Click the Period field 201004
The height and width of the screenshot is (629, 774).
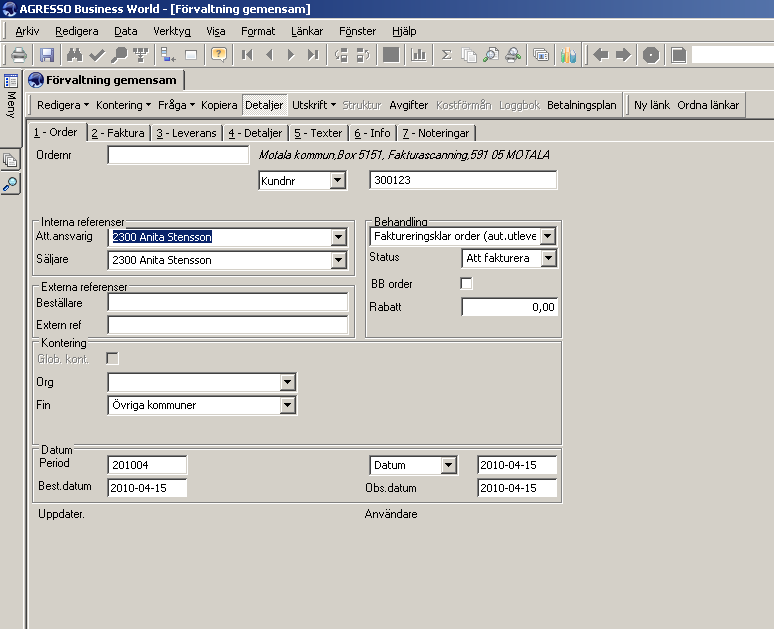tap(147, 465)
